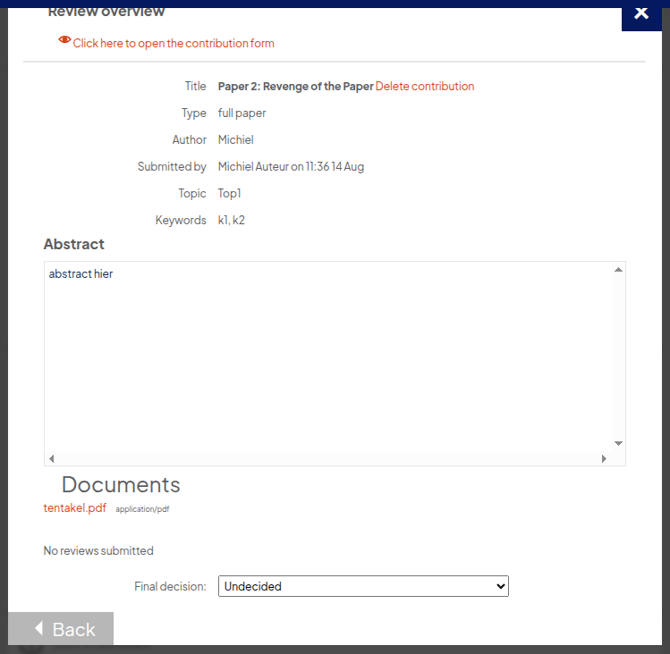Click Delete contribution link

(x=425, y=86)
